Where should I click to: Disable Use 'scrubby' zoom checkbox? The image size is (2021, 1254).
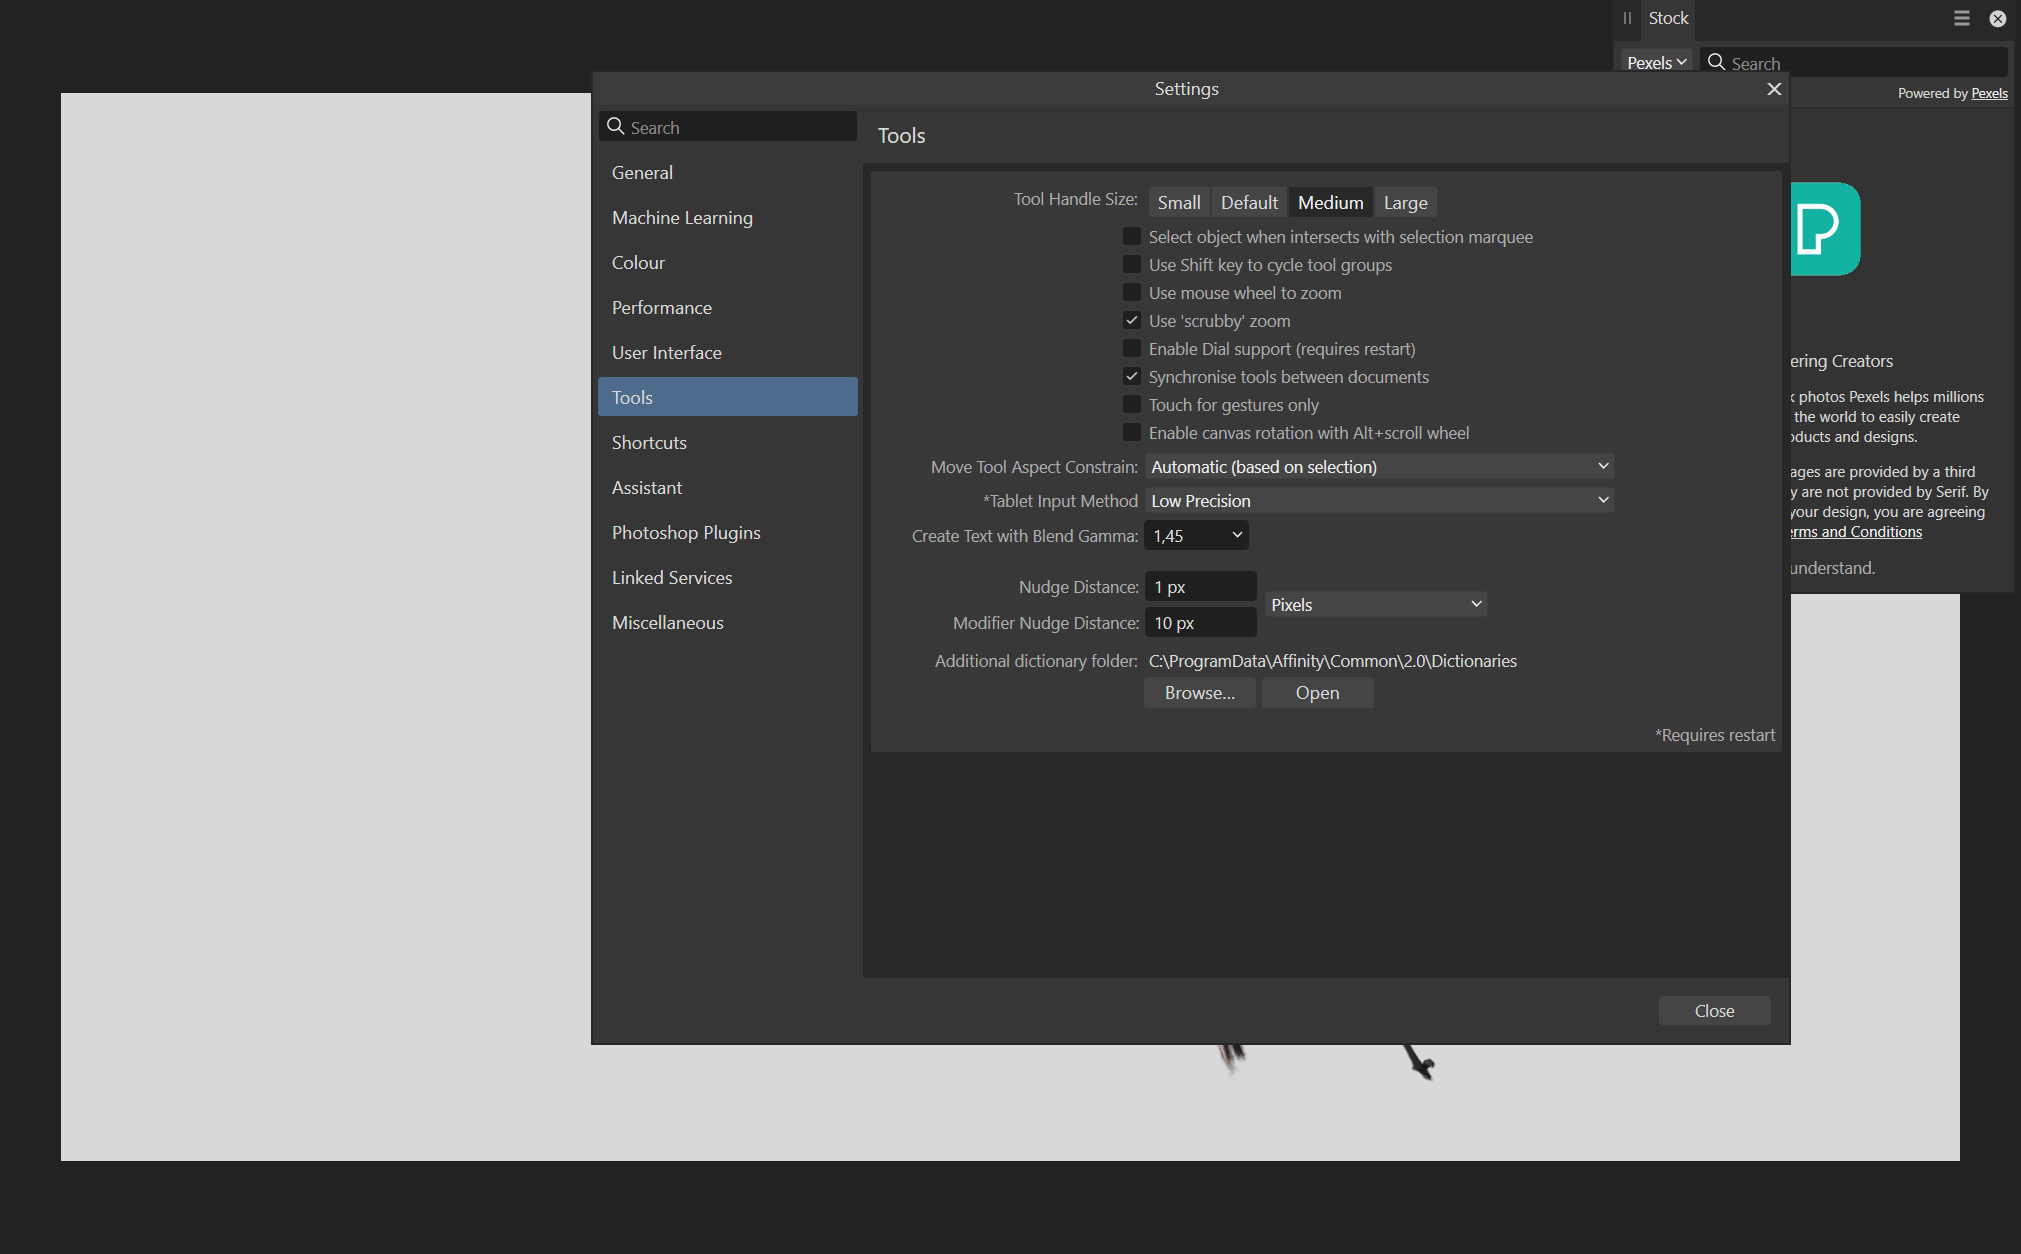click(1132, 321)
